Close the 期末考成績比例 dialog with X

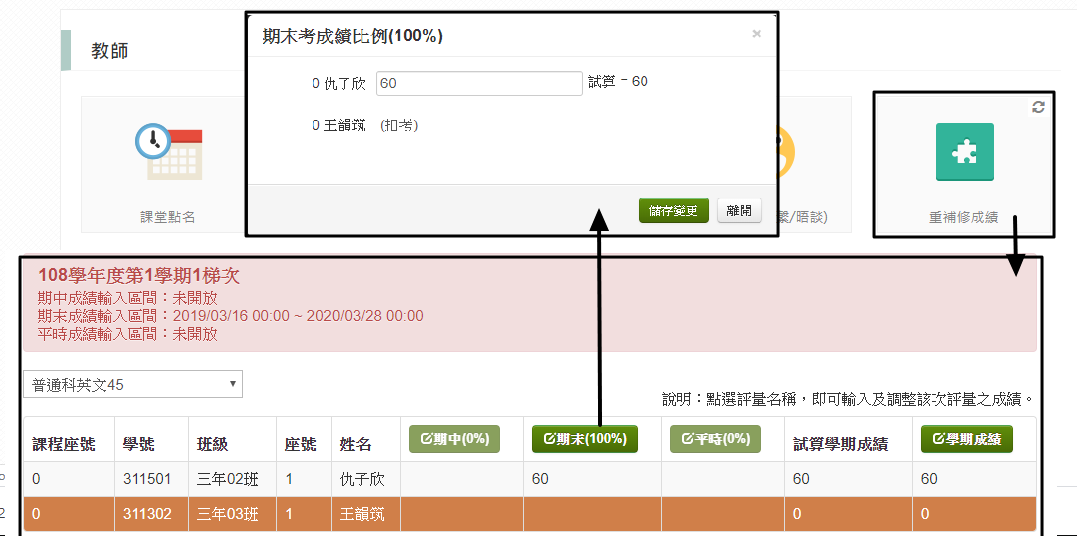tap(756, 34)
